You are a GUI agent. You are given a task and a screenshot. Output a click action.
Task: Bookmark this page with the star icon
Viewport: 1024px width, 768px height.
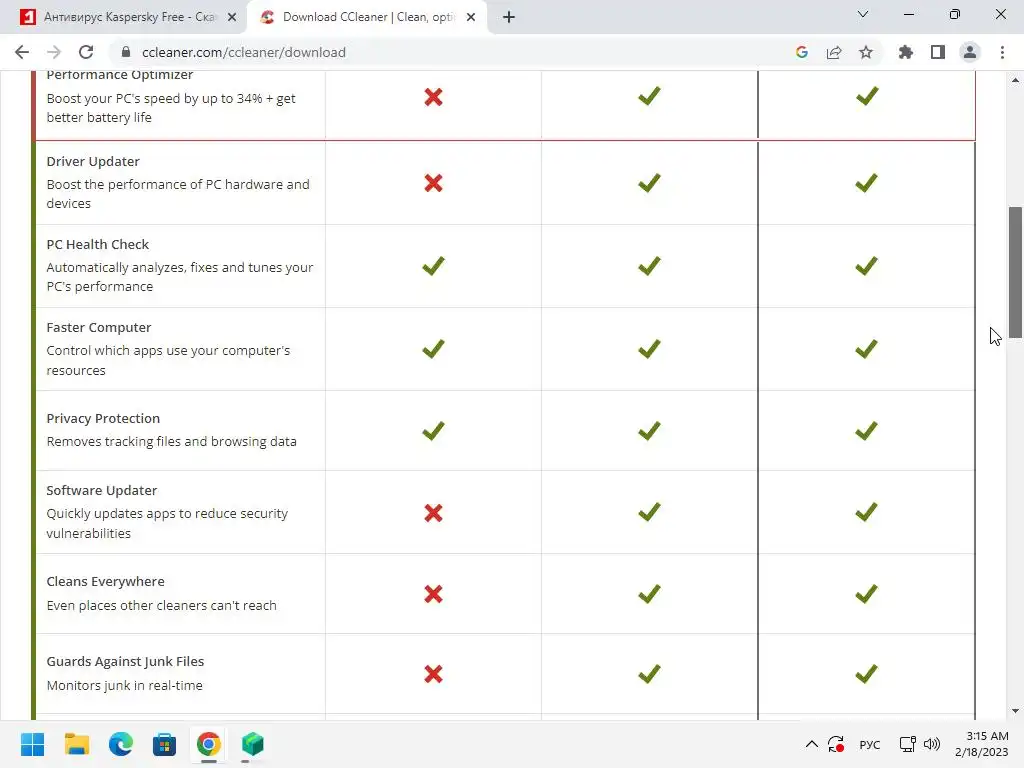tap(866, 52)
